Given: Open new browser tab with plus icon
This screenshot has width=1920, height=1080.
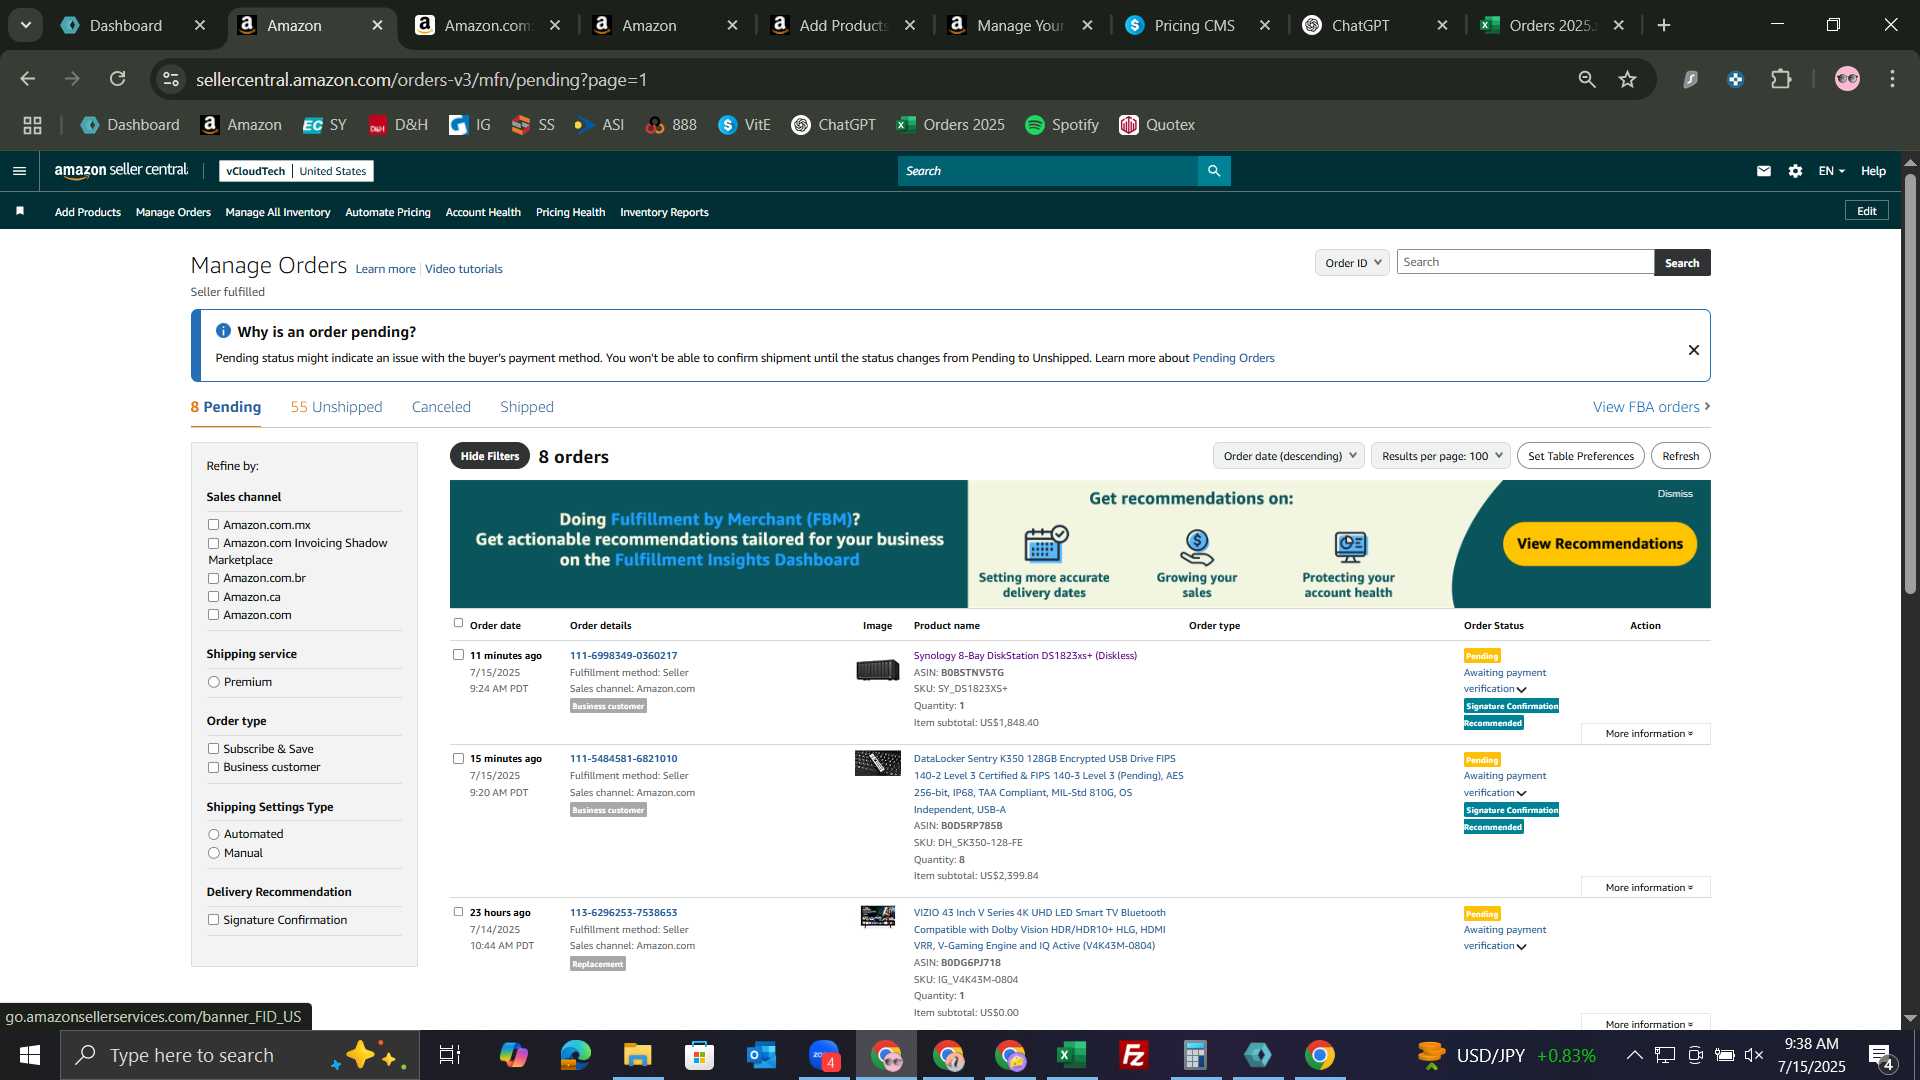Looking at the screenshot, I should click(1664, 25).
